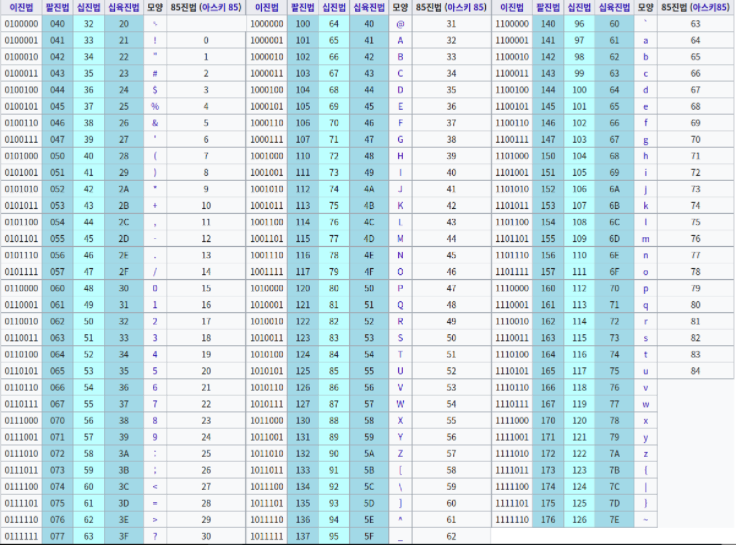Click the exclamation mark ! link

pos(155,40)
